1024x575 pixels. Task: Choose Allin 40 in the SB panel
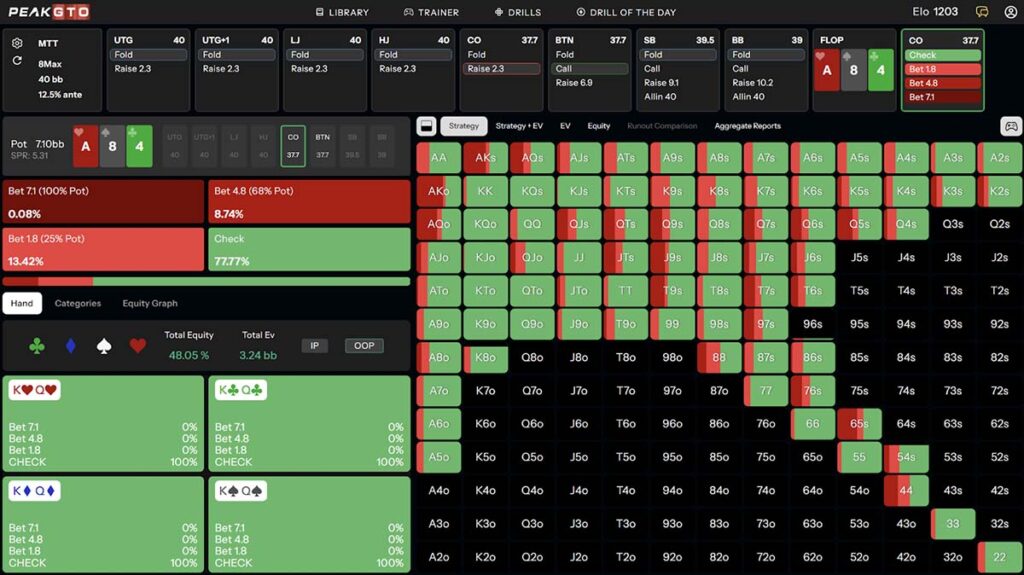tap(660, 97)
